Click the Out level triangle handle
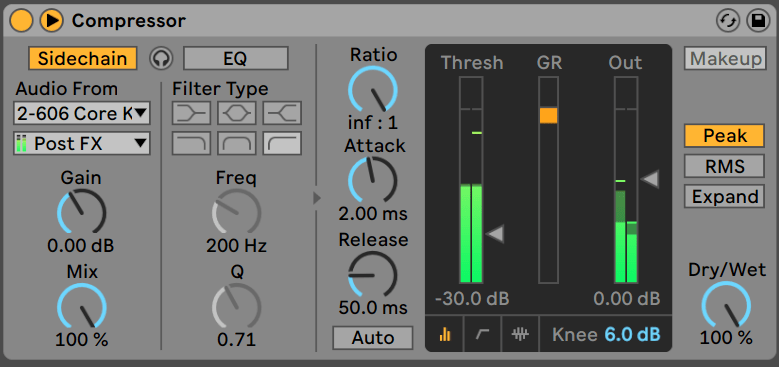 click(650, 179)
